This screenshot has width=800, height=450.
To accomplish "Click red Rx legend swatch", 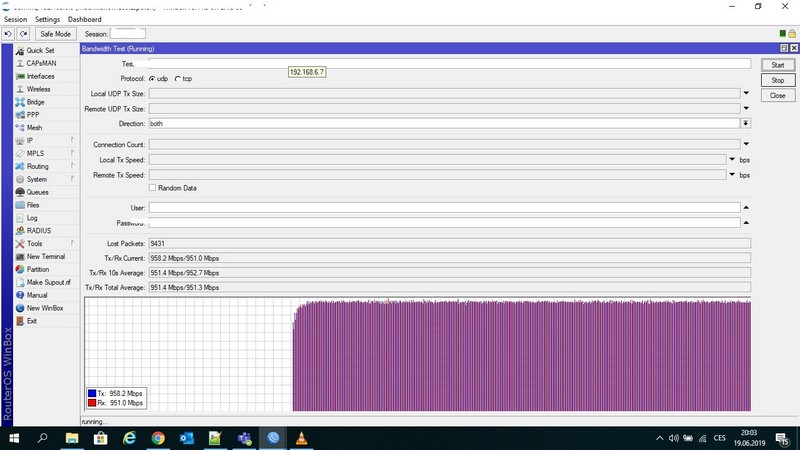I will (x=92, y=403).
